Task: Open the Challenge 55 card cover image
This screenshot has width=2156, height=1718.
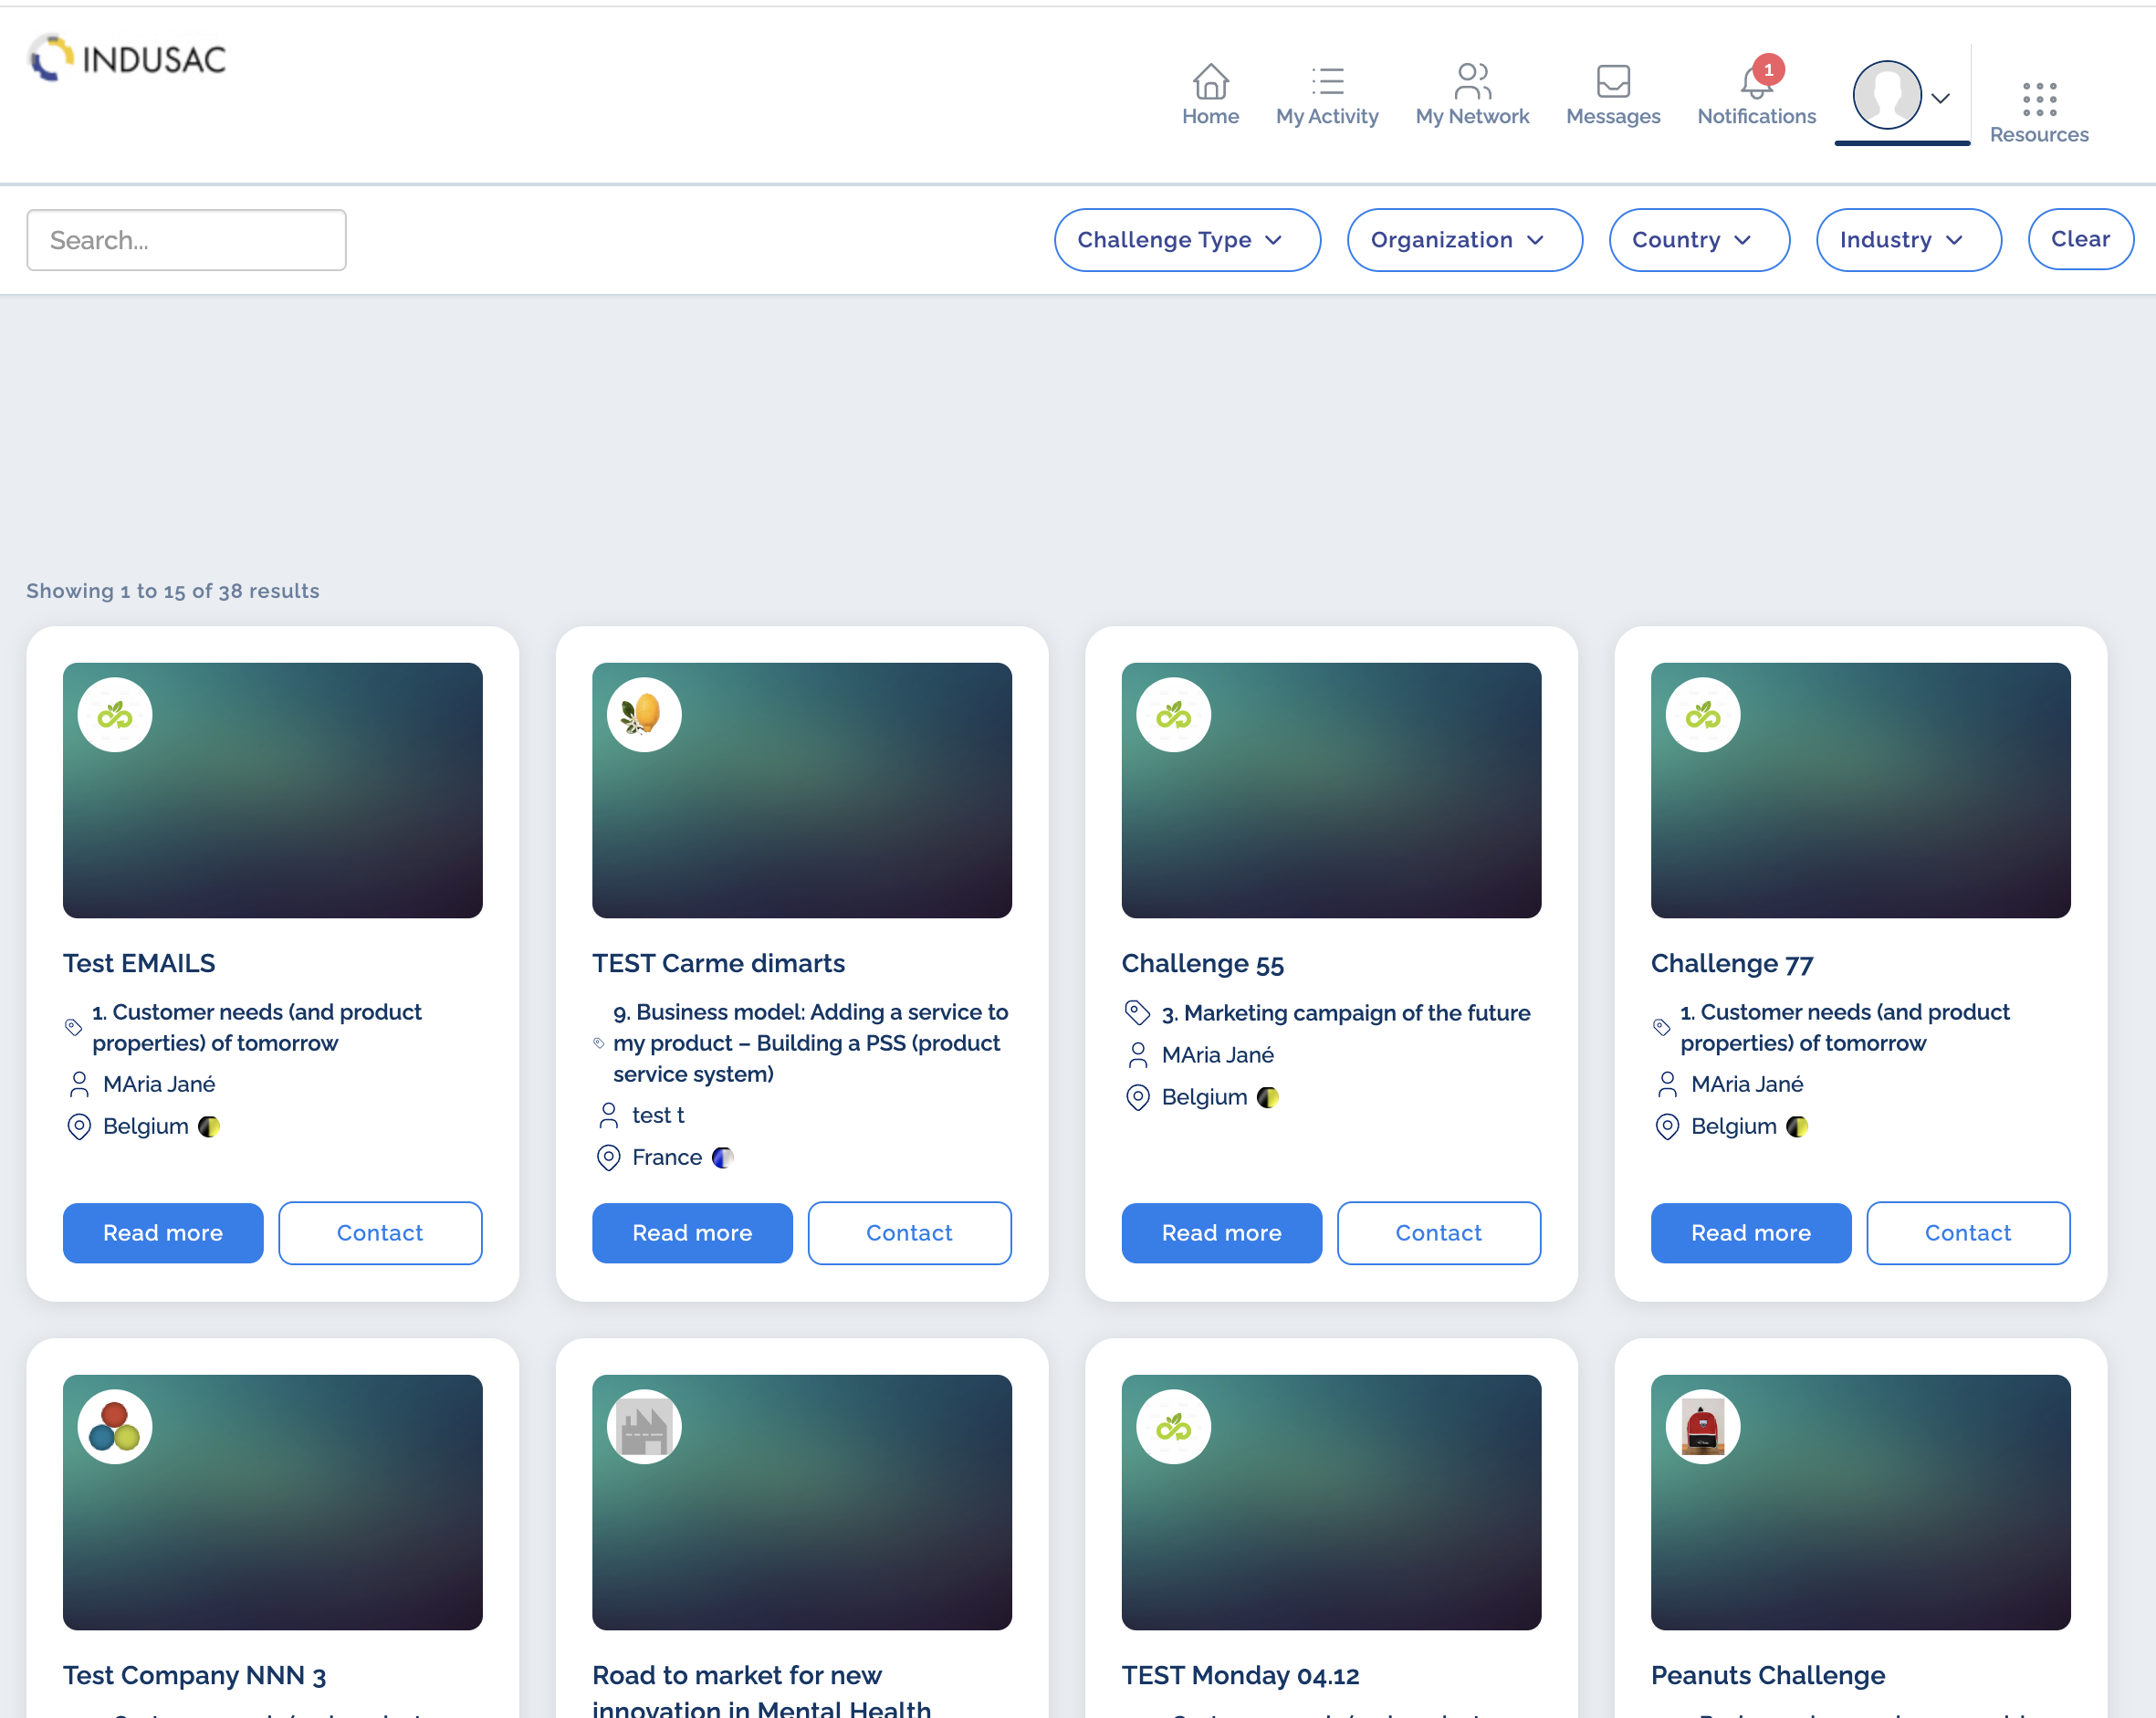Action: point(1330,790)
